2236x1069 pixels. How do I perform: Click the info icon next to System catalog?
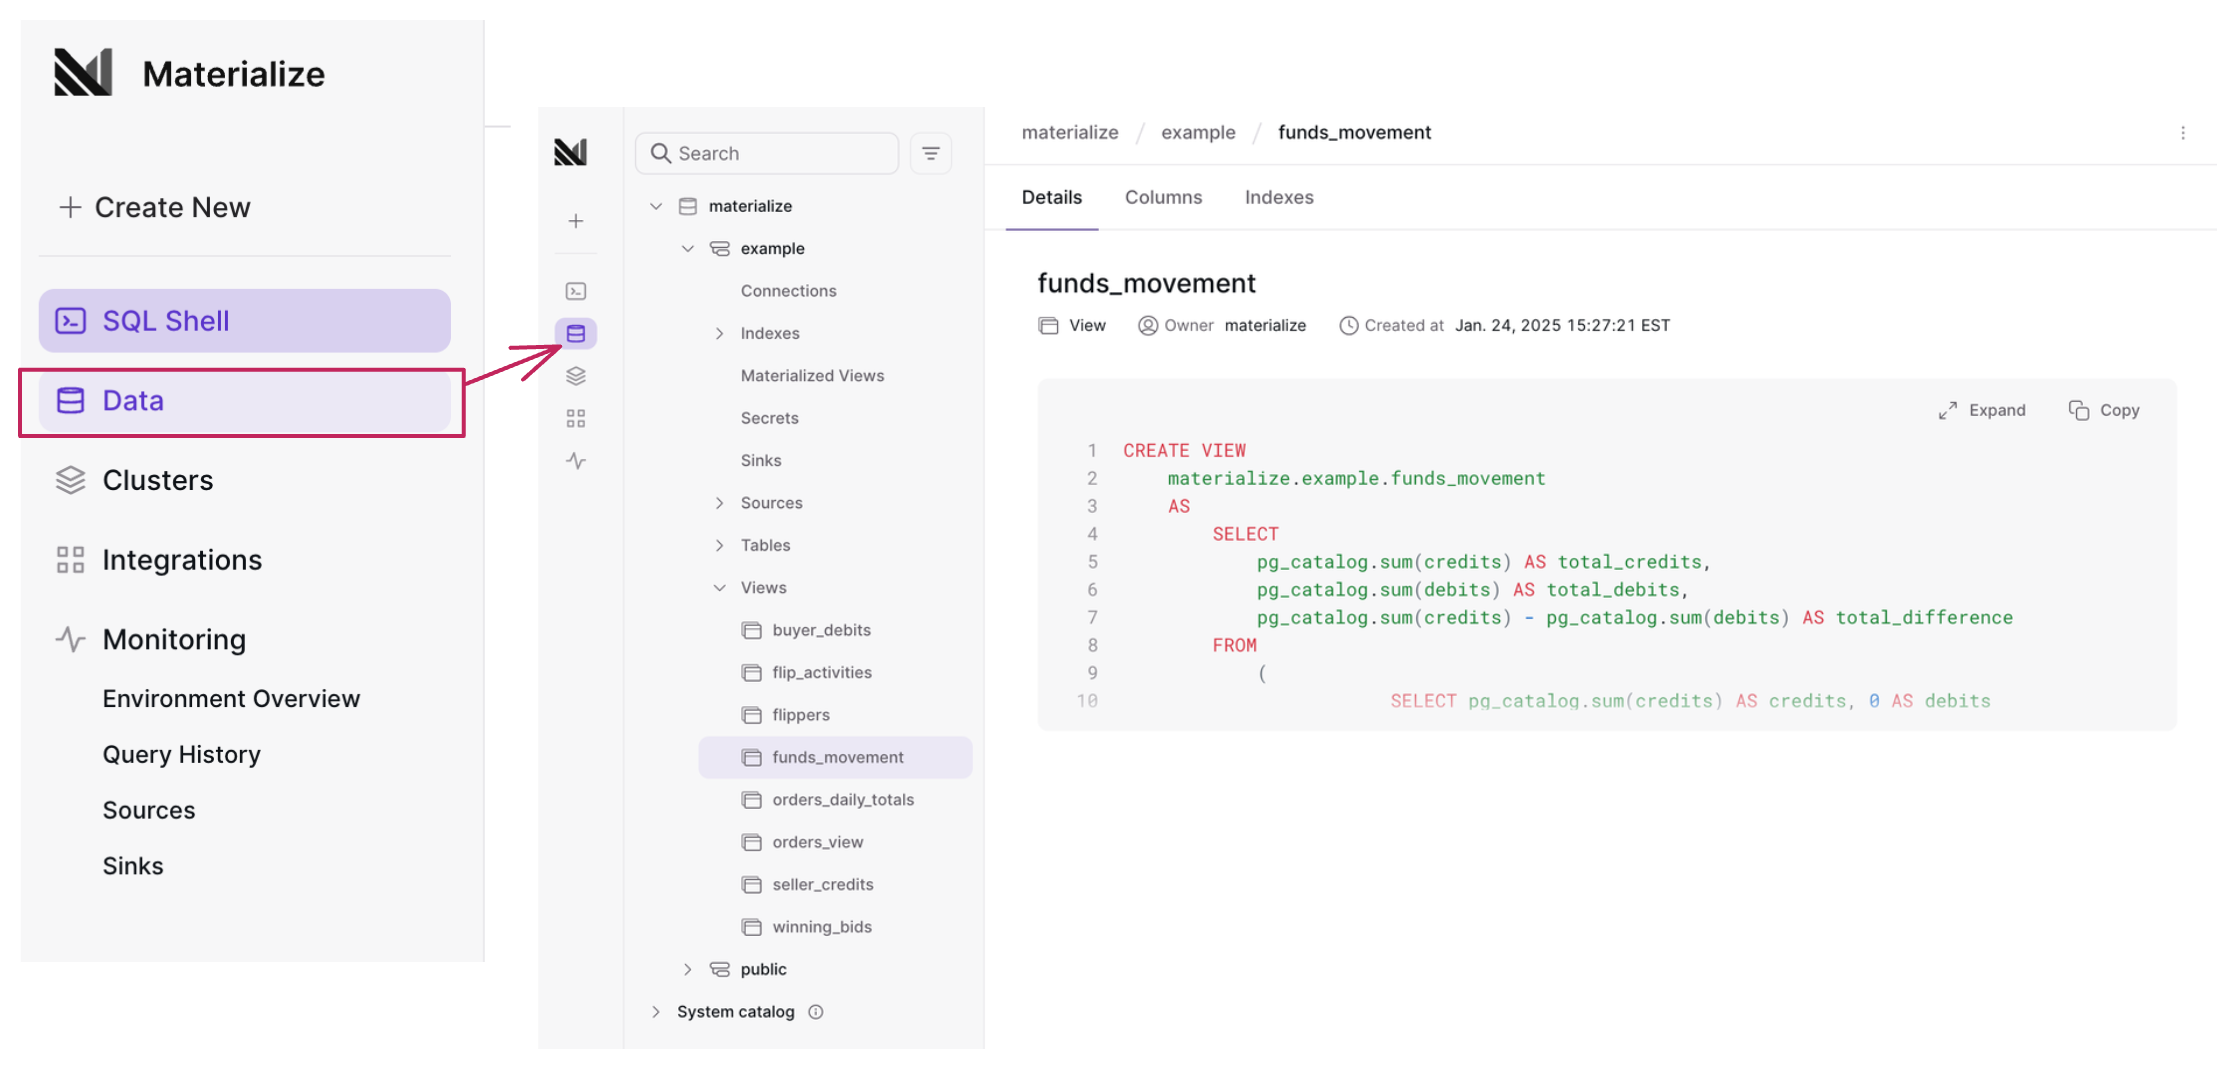coord(816,1012)
